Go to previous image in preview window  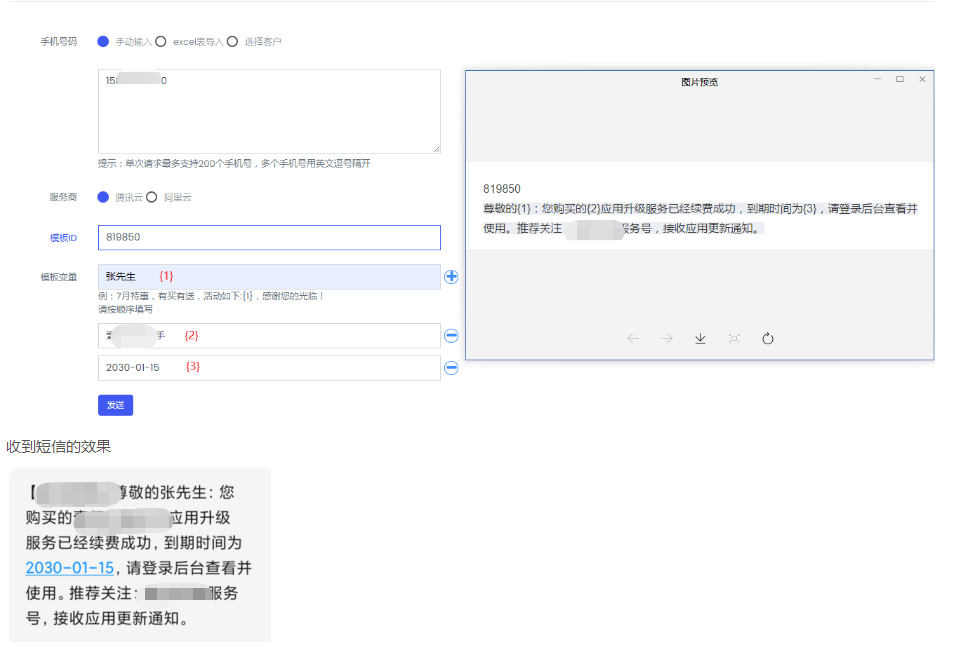pos(633,338)
